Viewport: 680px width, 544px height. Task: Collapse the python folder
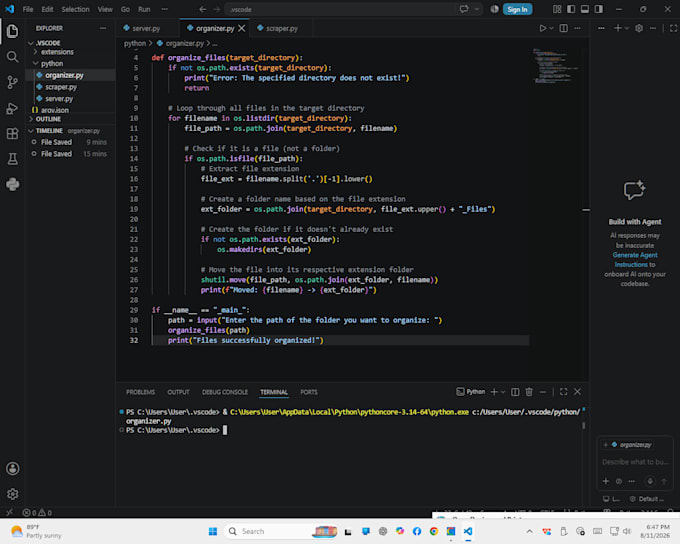click(36, 63)
